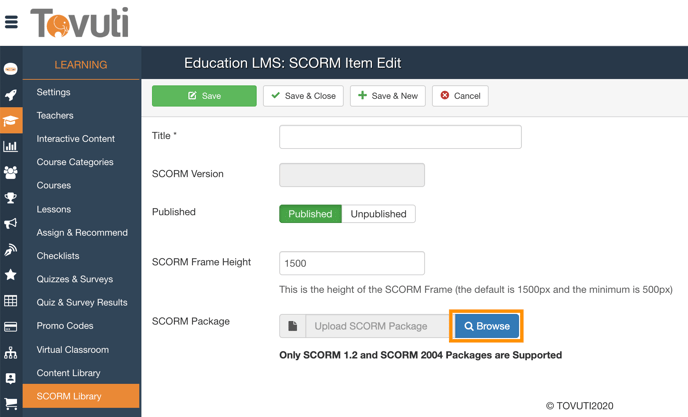Screen dimensions: 688x417
Task: Click the Title input field
Action: coord(400,137)
